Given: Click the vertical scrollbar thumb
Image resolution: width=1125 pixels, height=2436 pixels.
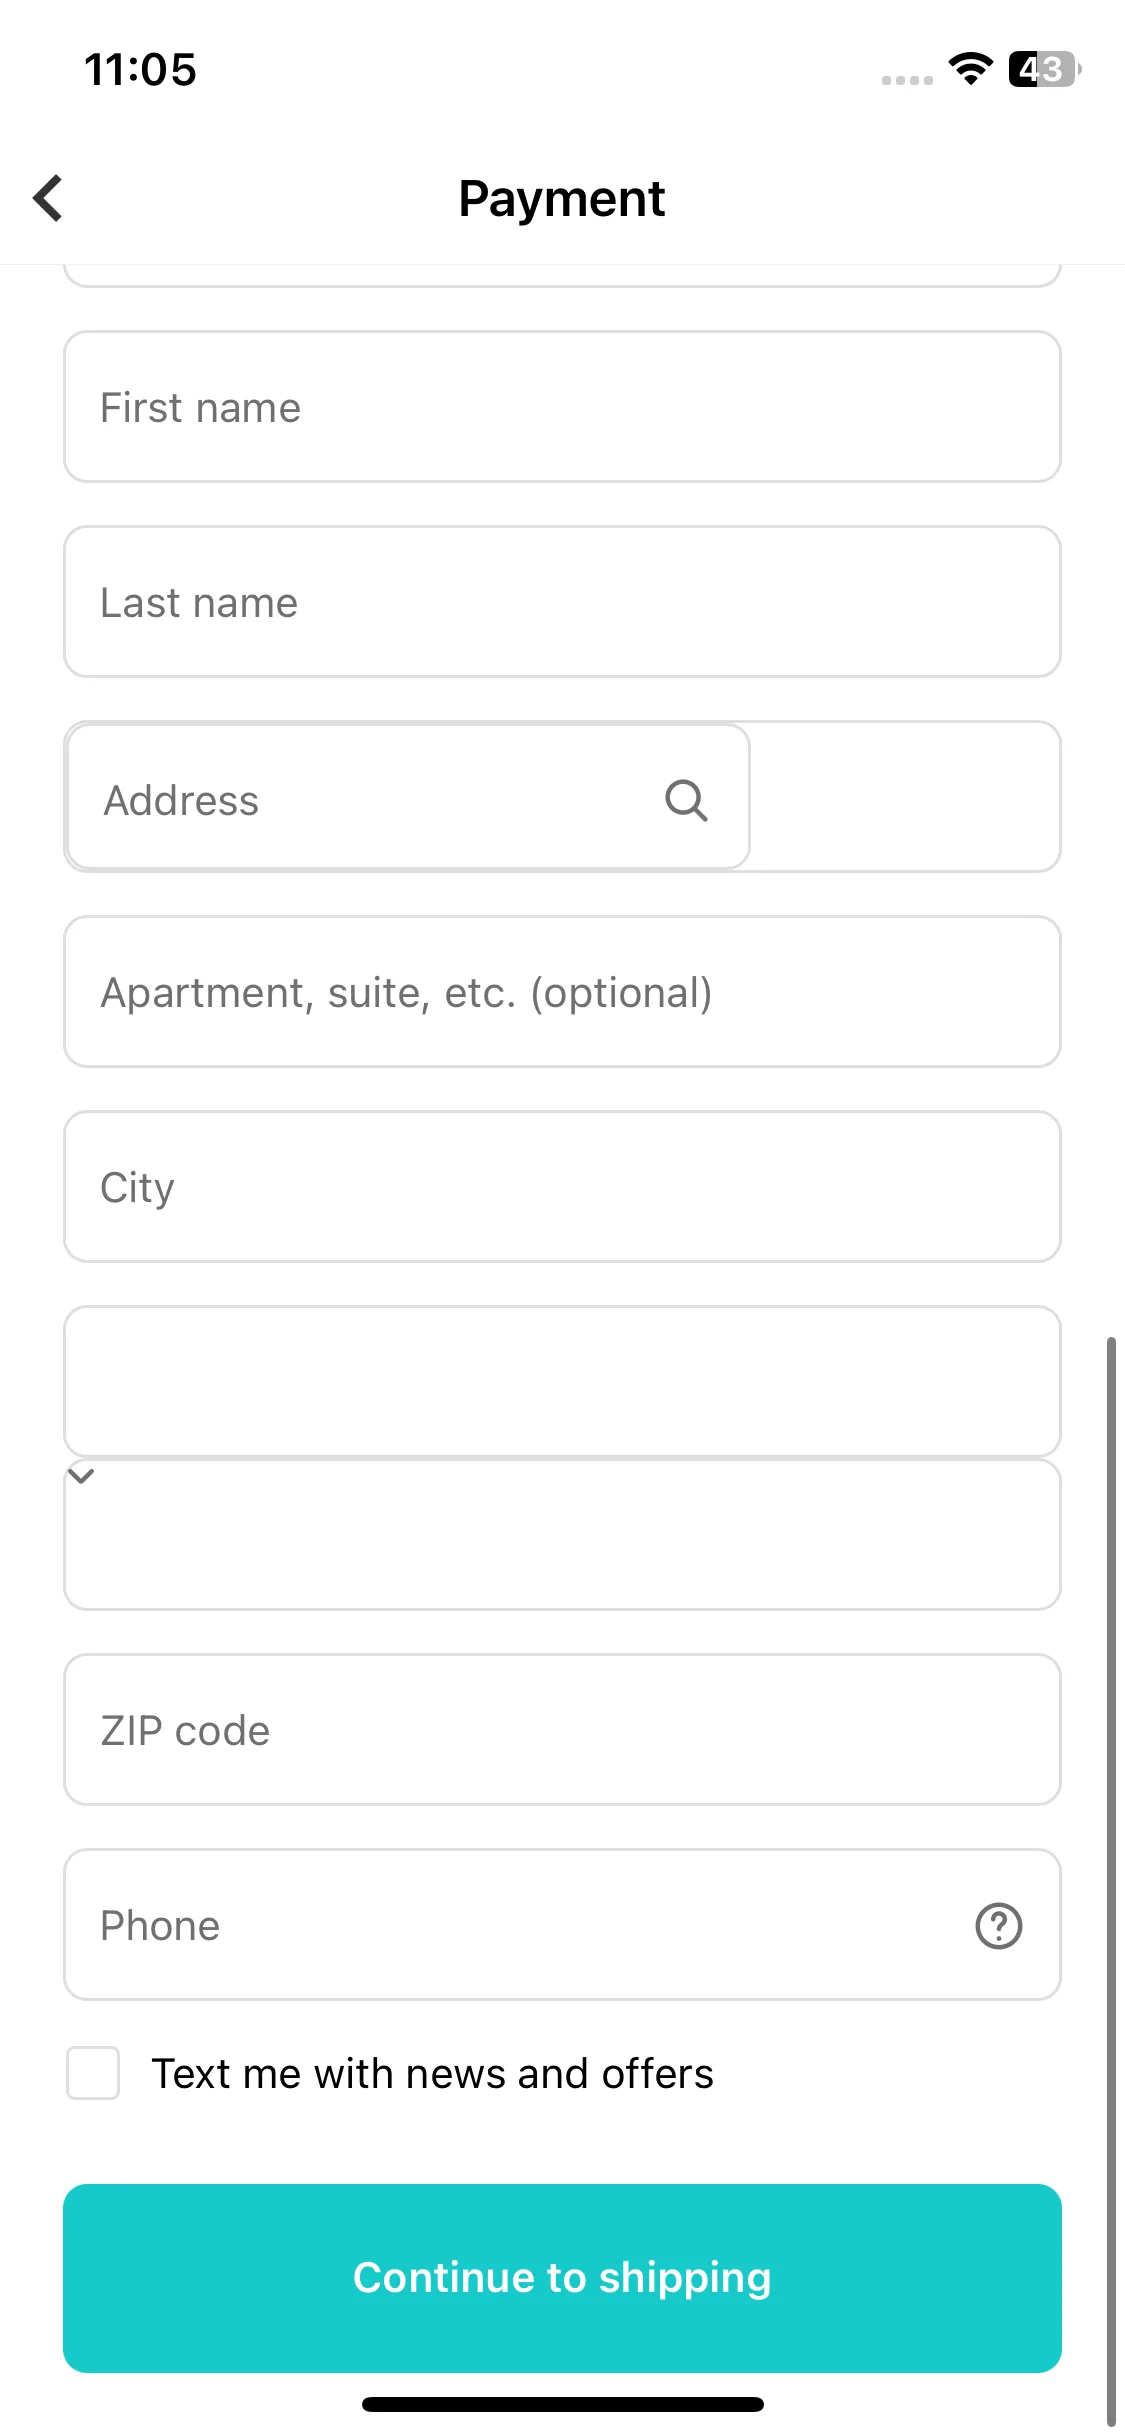Looking at the screenshot, I should click(x=1111, y=1880).
